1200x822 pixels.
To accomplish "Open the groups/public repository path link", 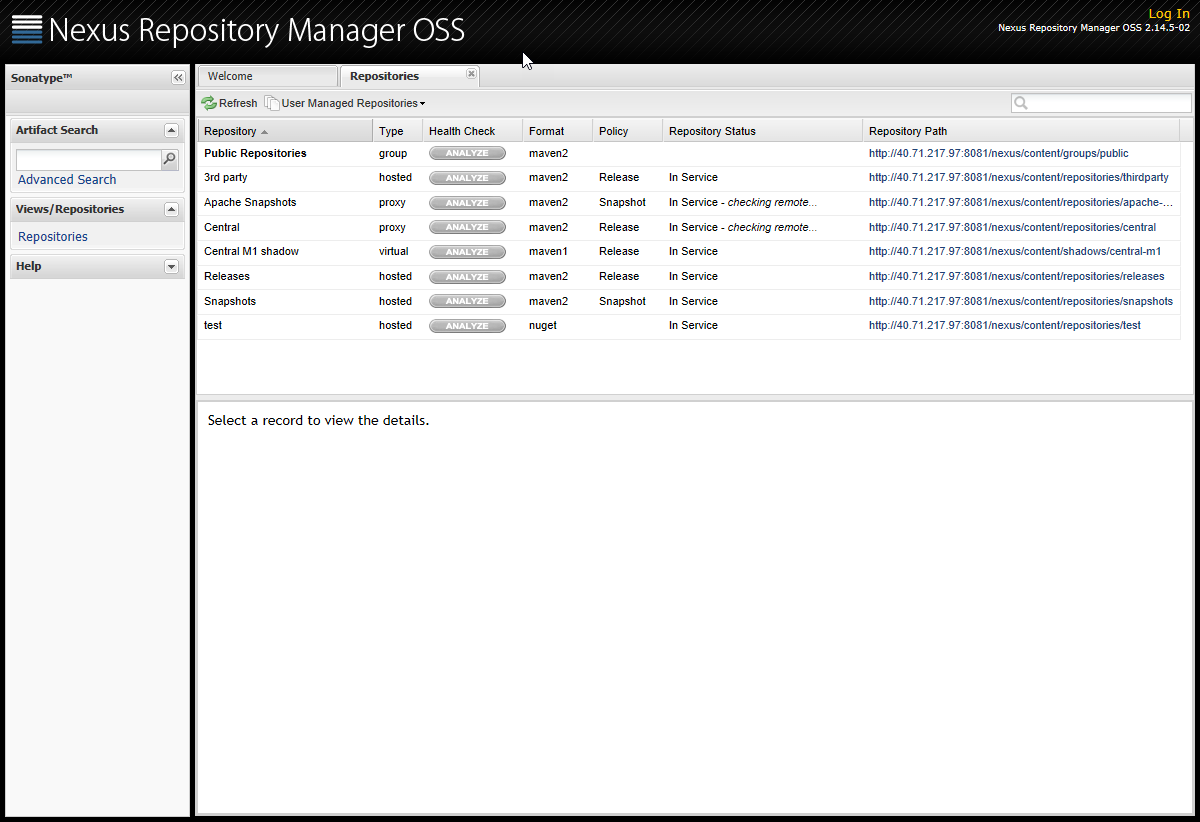I will click(x=998, y=154).
